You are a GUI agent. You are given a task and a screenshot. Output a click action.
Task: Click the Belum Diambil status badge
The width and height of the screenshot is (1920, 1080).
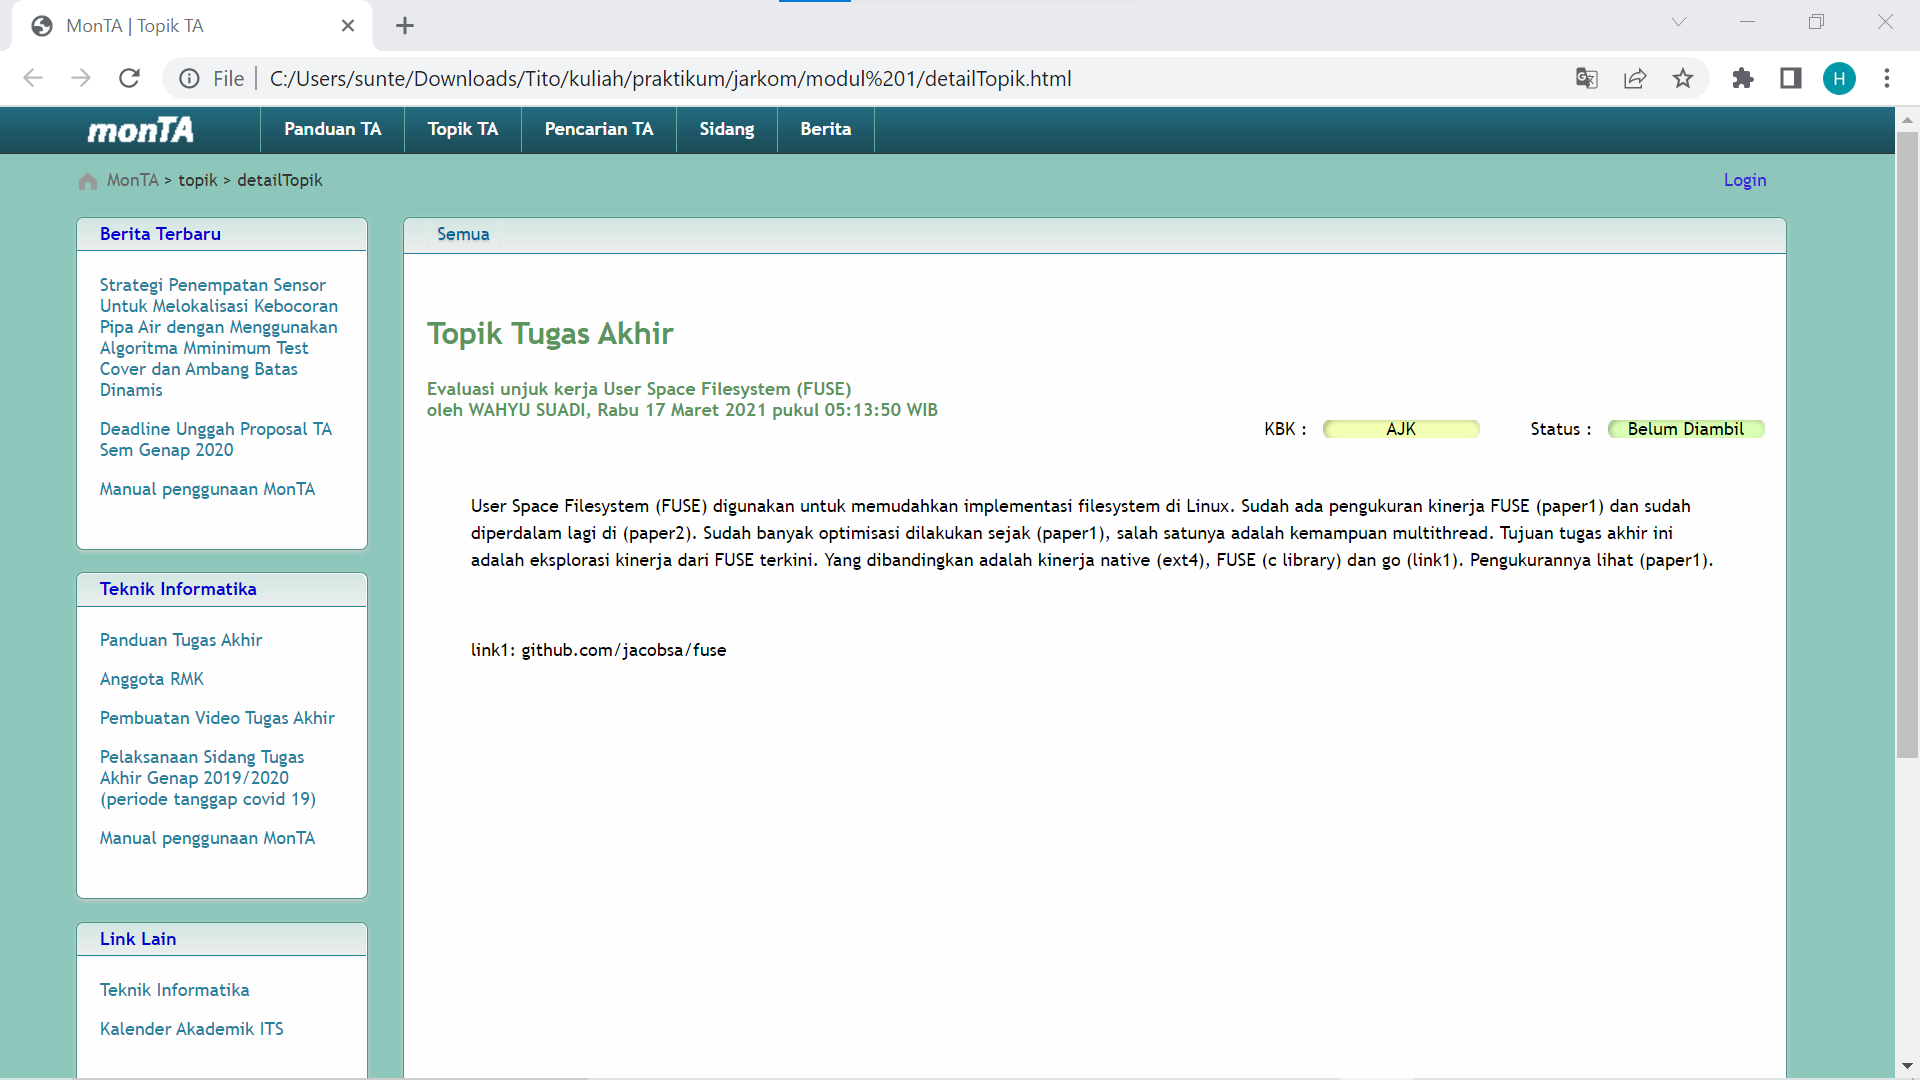(x=1685, y=429)
